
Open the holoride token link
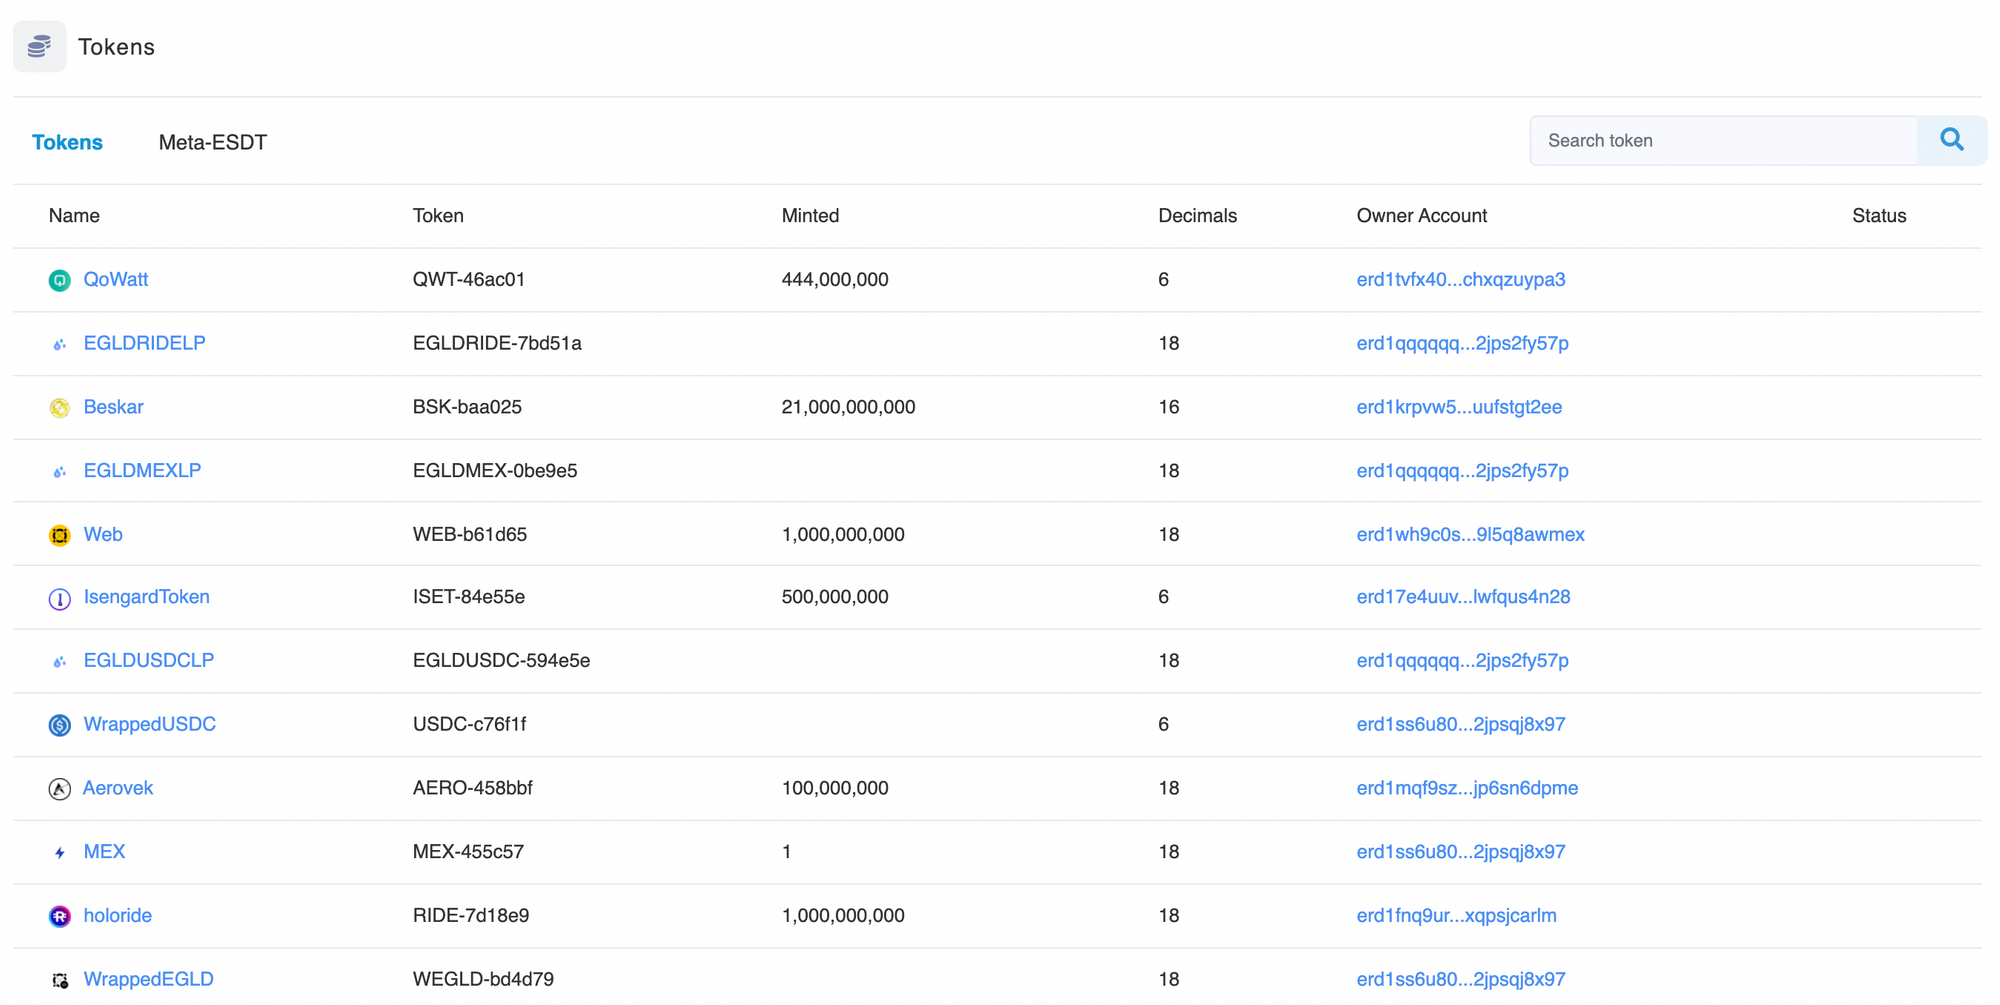pyautogui.click(x=118, y=915)
